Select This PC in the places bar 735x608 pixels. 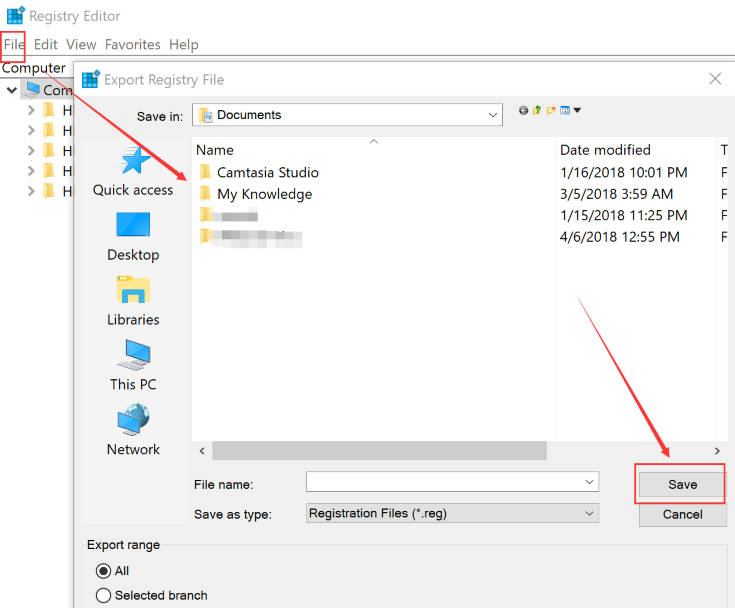(x=133, y=366)
